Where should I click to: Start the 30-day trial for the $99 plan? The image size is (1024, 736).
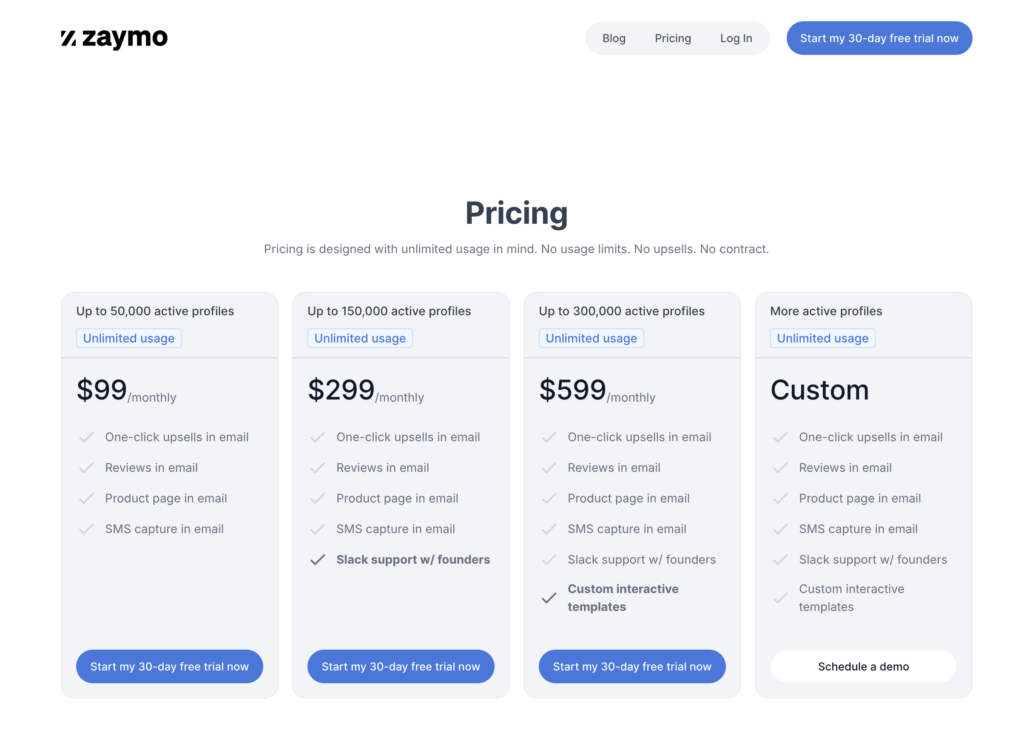pyautogui.click(x=169, y=666)
